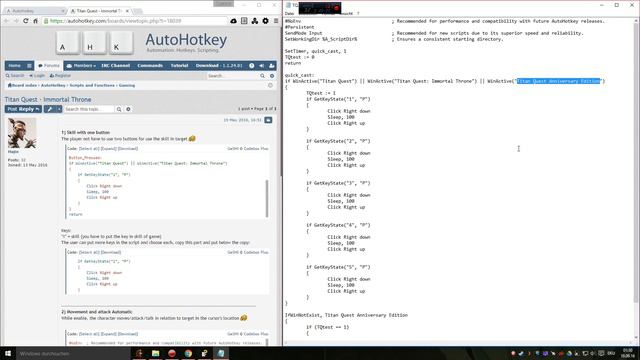Go back in the browser history
This screenshot has height=360, width=640.
[x=7, y=21]
